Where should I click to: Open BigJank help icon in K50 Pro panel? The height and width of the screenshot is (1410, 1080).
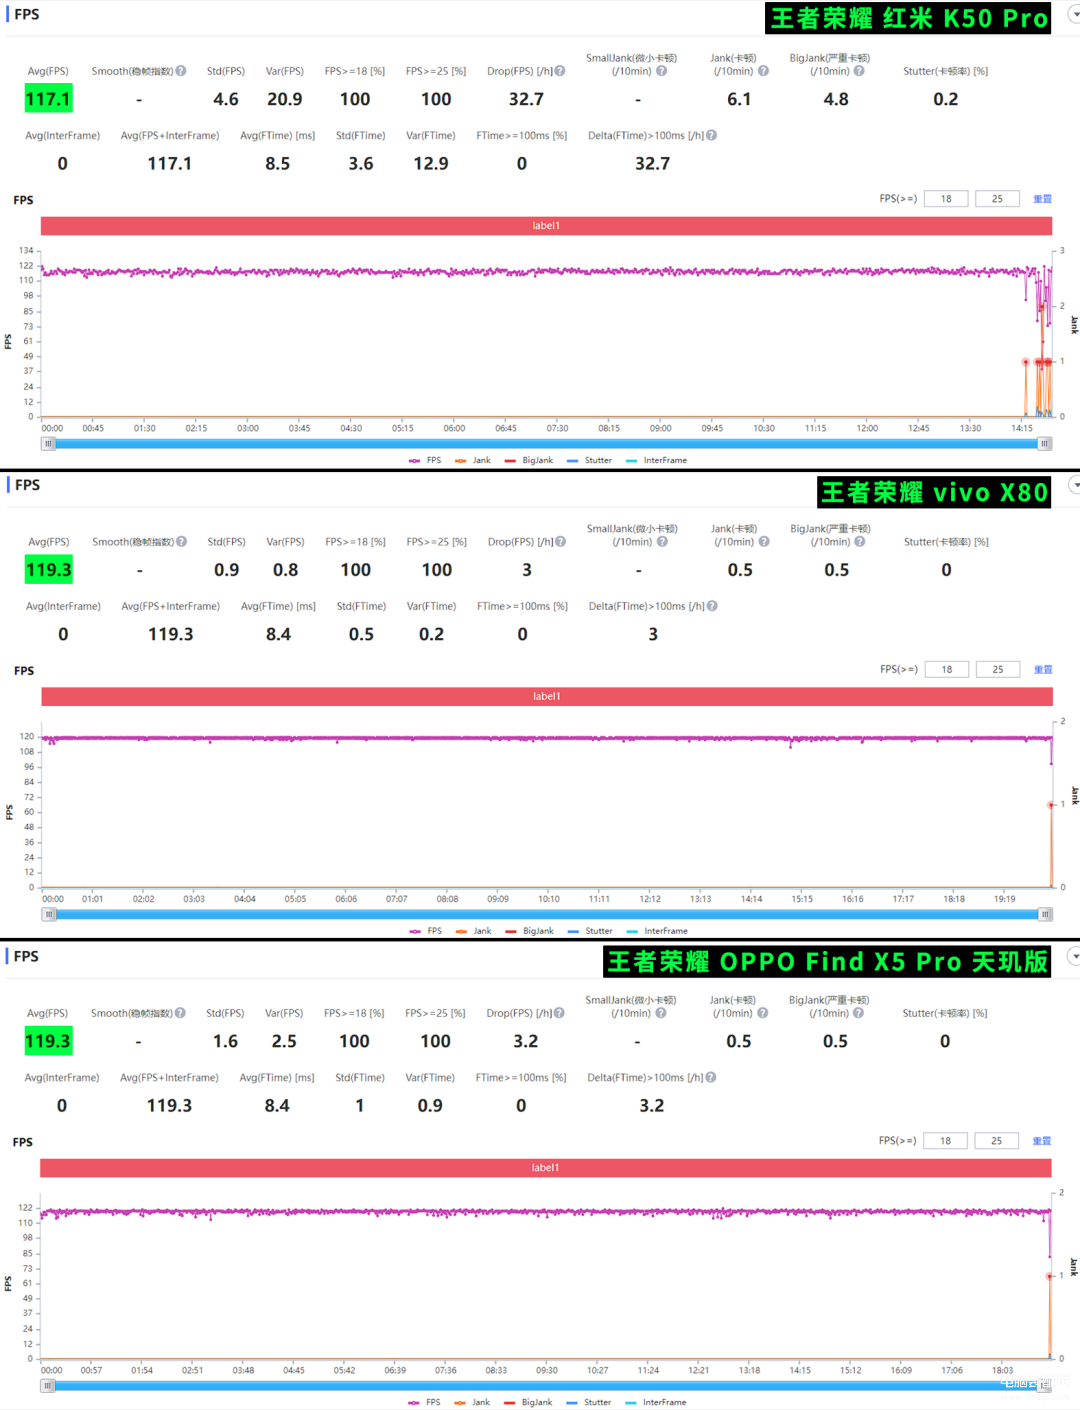click(859, 71)
